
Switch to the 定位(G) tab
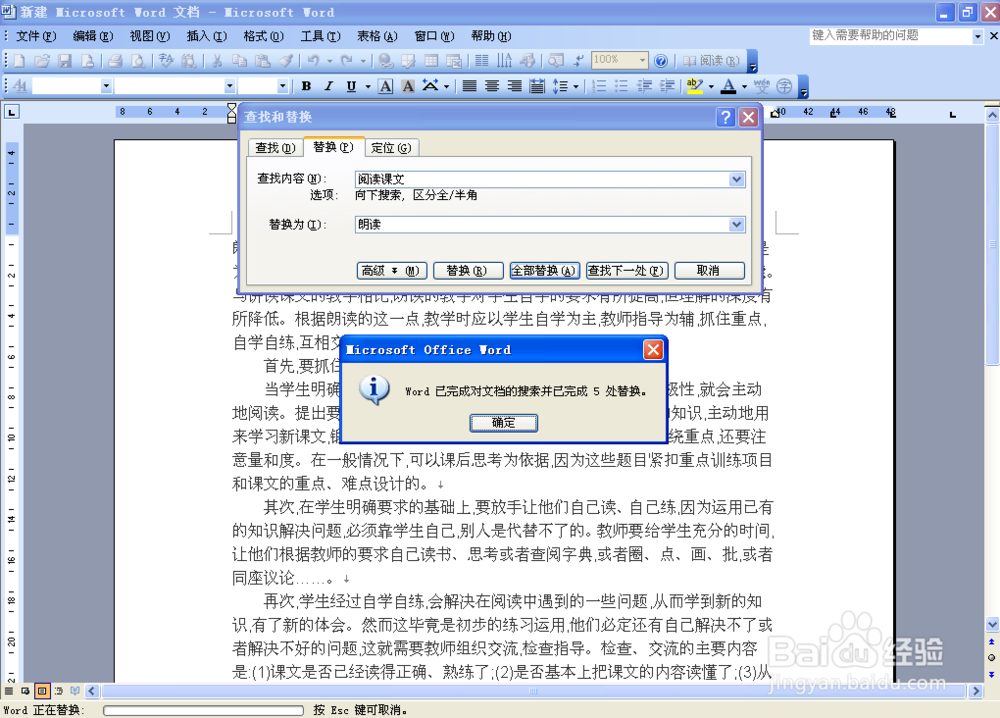[x=392, y=148]
